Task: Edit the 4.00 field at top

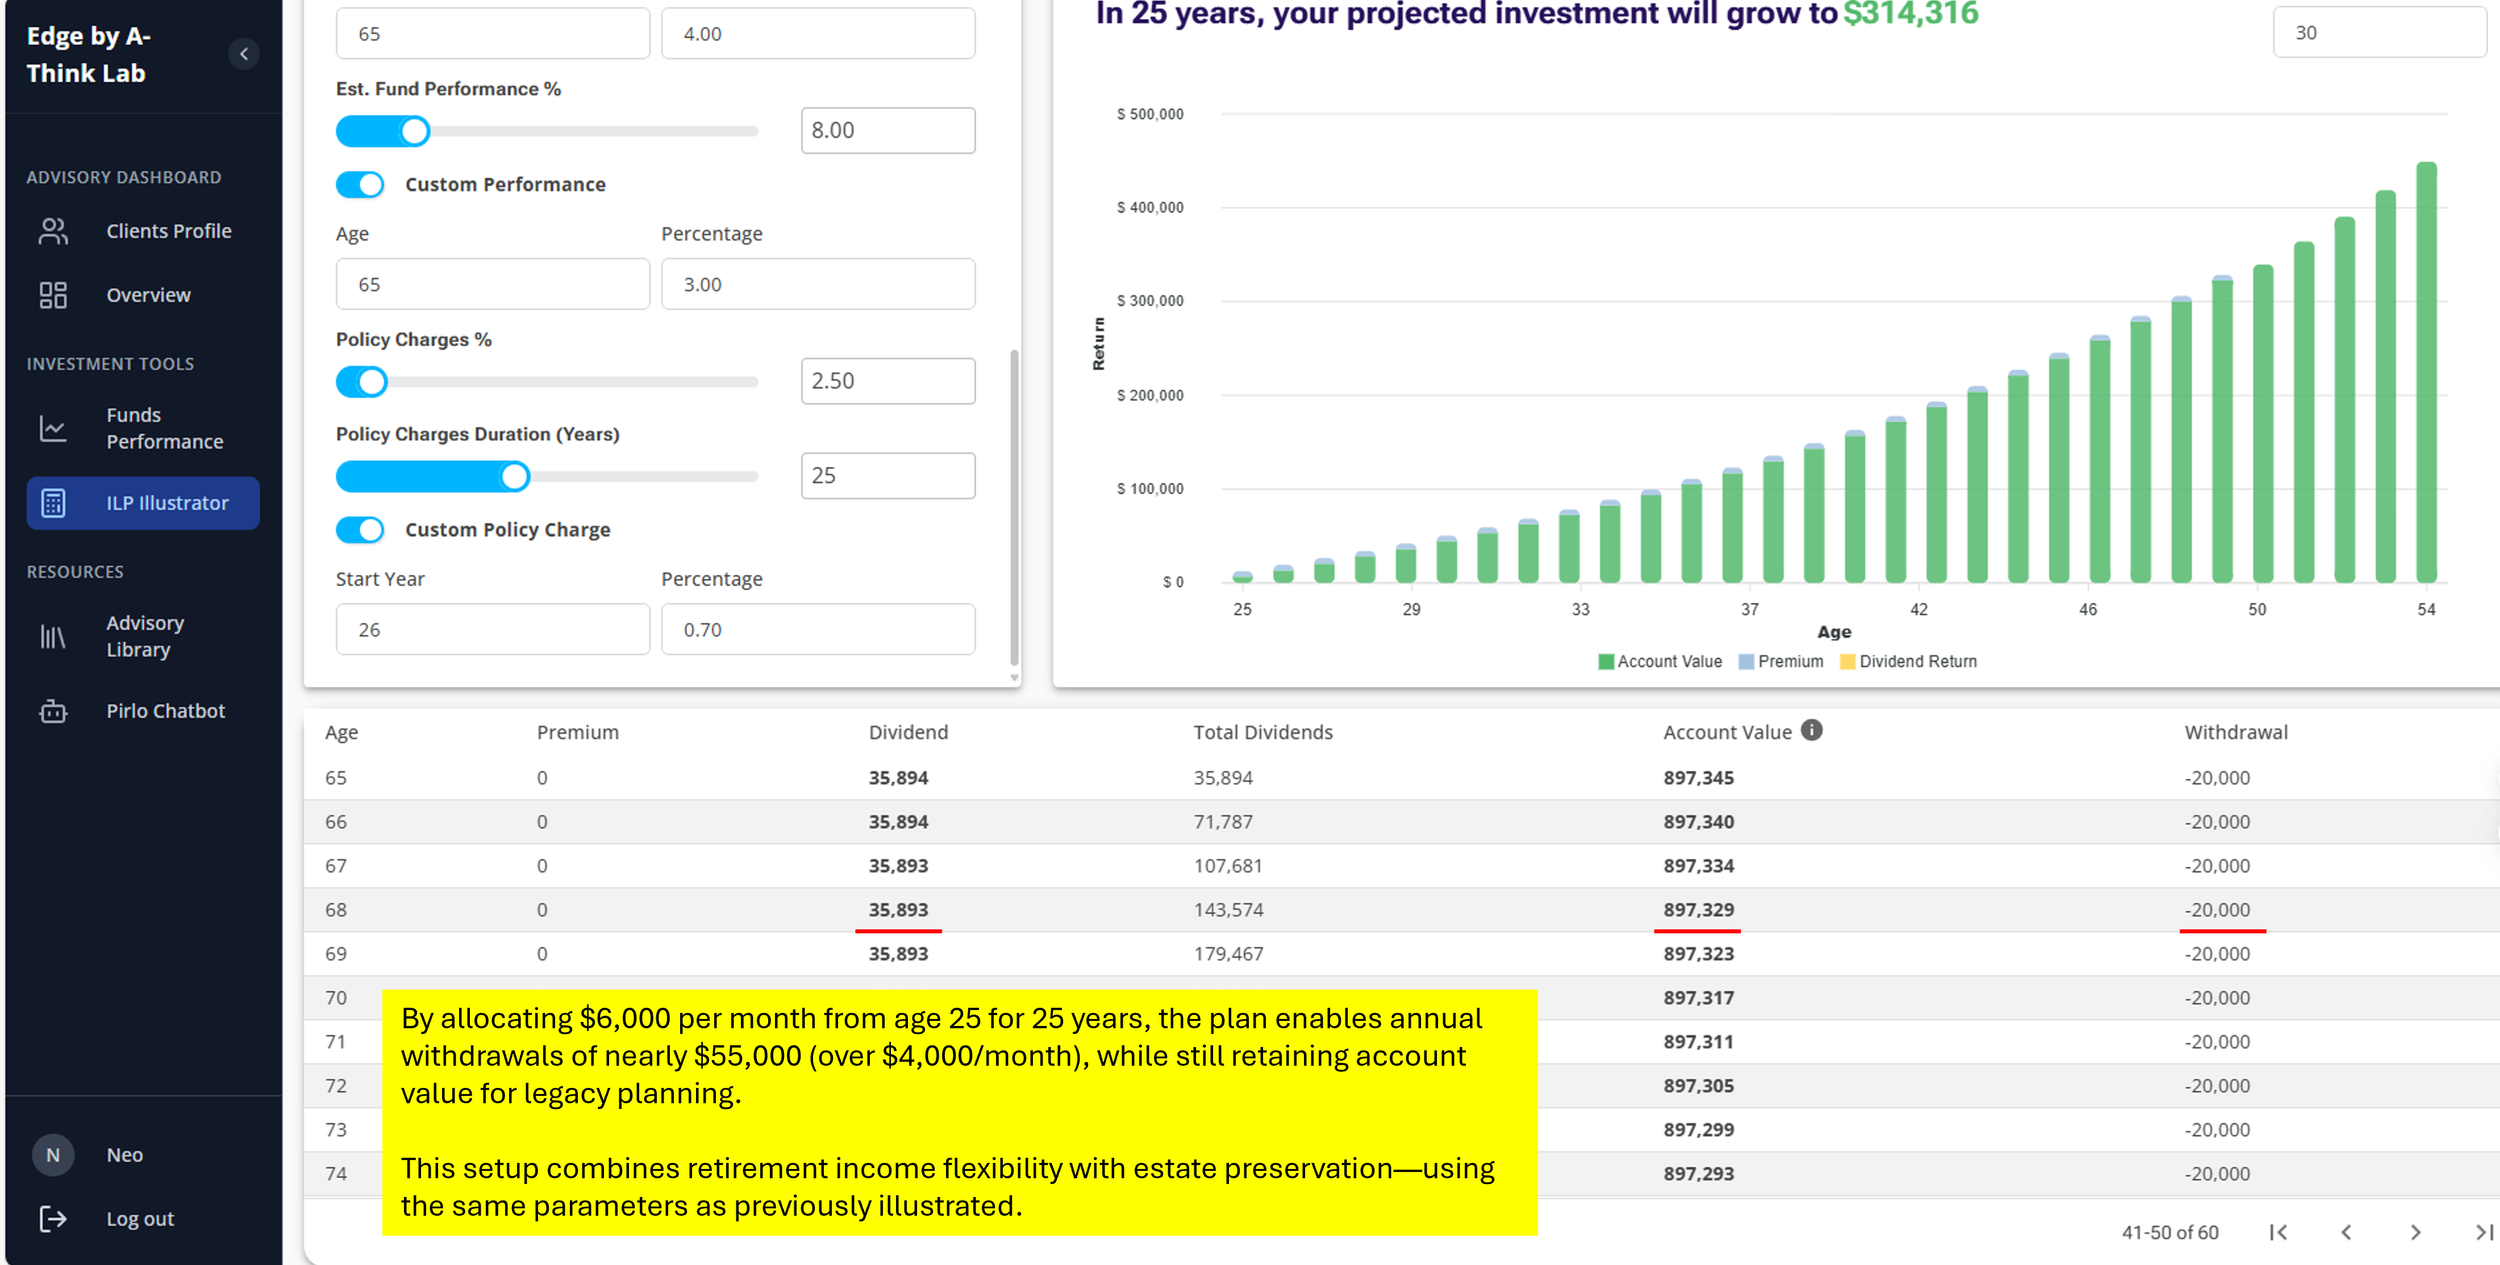Action: pyautogui.click(x=818, y=33)
